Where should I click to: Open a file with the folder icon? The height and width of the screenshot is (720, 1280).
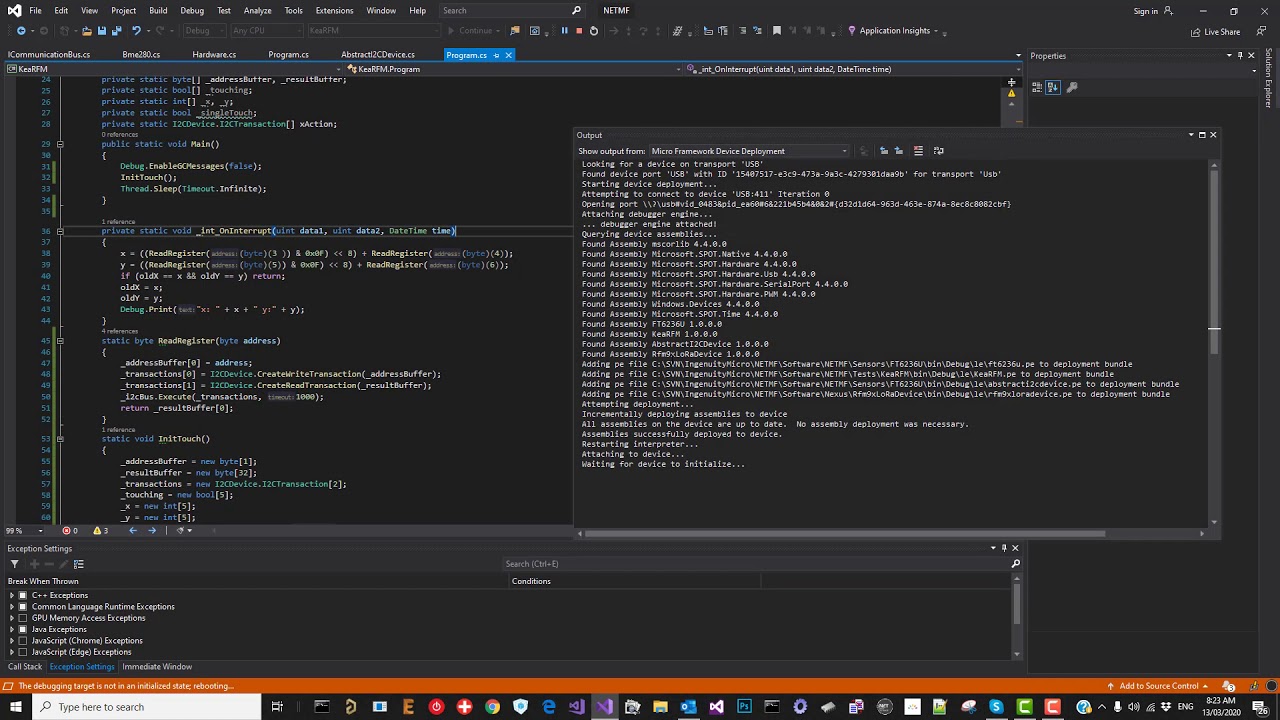pyautogui.click(x=87, y=31)
